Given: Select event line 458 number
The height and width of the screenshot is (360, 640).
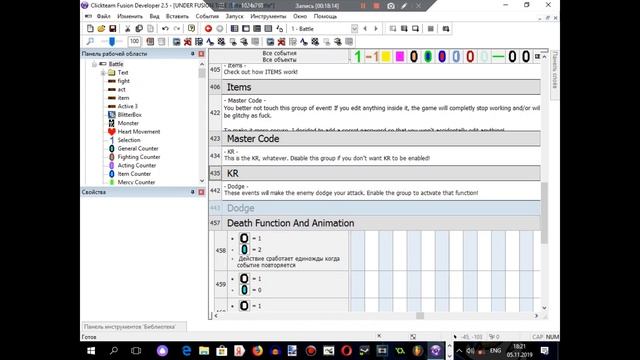Looking at the screenshot, I should pos(221,251).
